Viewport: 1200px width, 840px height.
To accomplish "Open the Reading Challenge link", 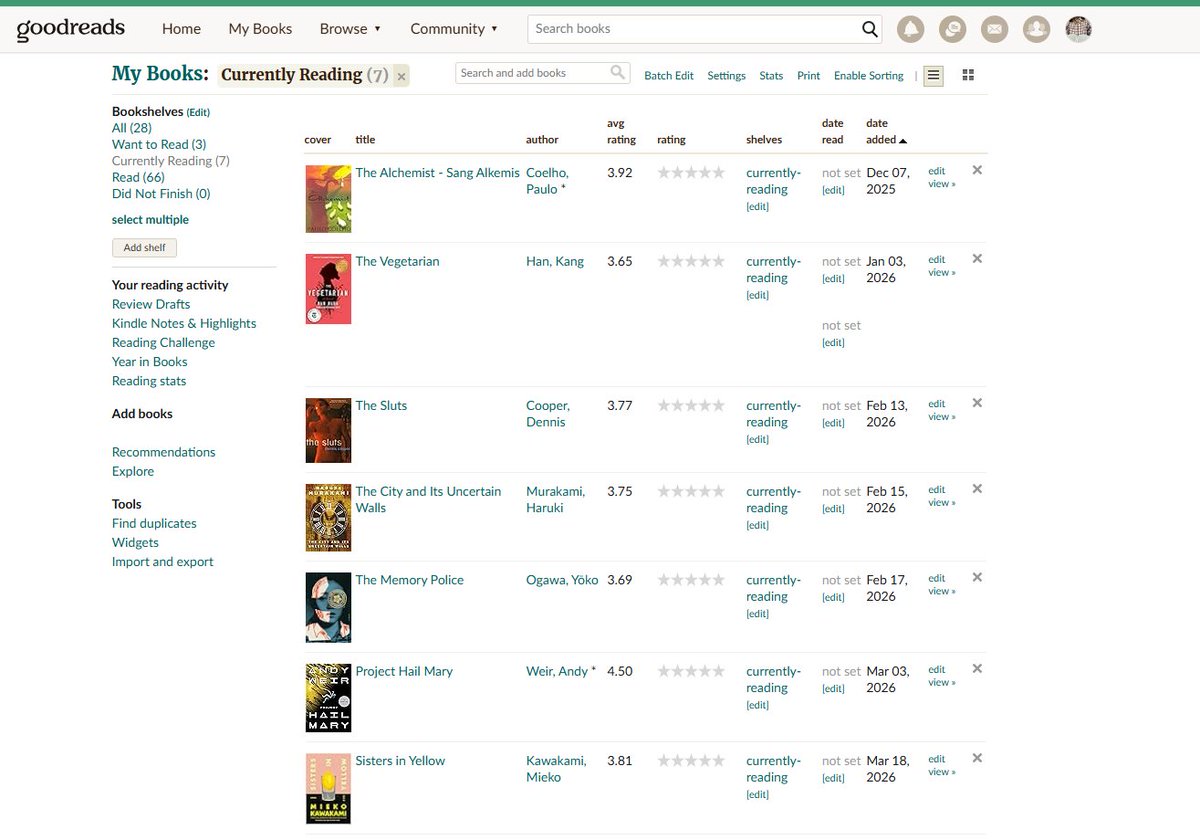I will point(163,342).
